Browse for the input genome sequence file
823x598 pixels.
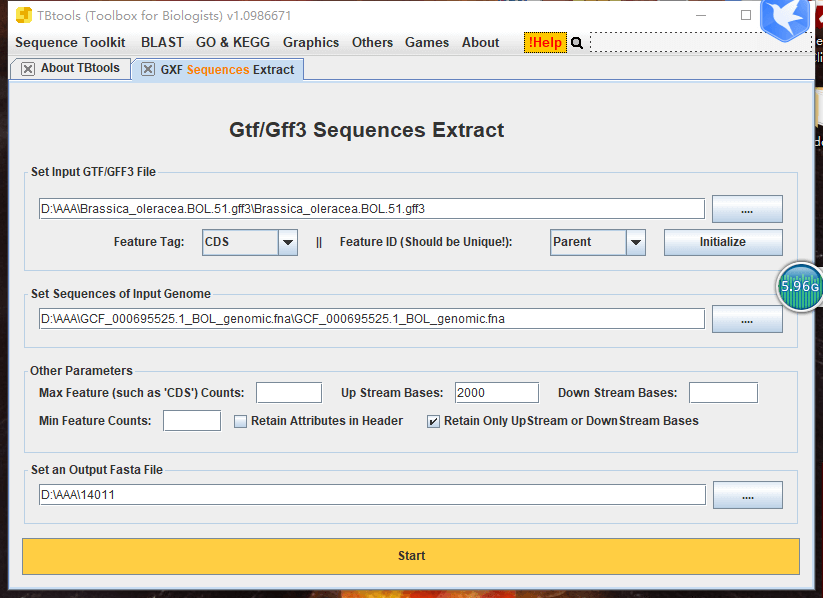pos(747,319)
